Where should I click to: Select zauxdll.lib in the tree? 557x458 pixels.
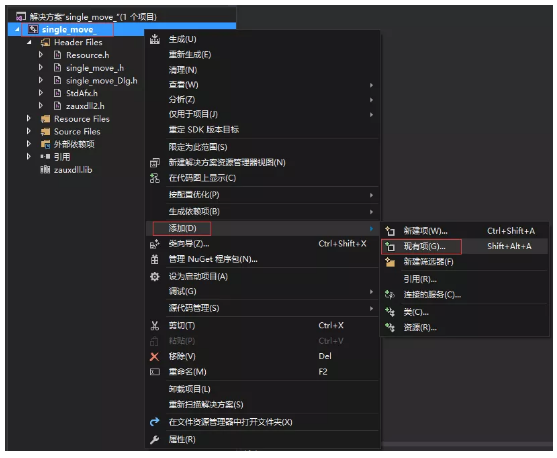(73, 170)
